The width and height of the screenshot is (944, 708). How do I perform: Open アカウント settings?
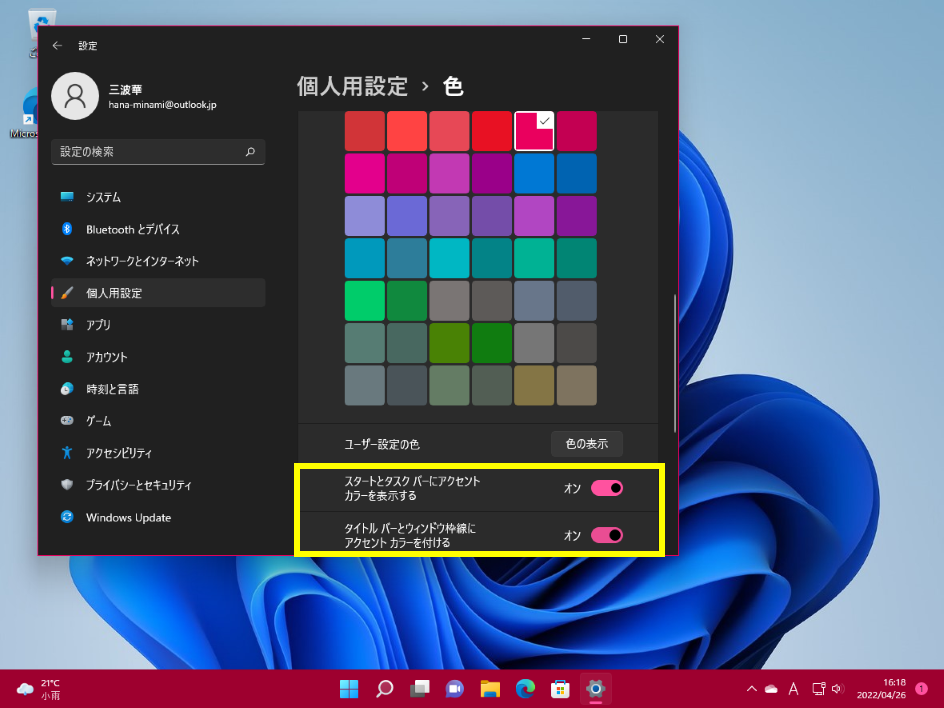pos(158,356)
